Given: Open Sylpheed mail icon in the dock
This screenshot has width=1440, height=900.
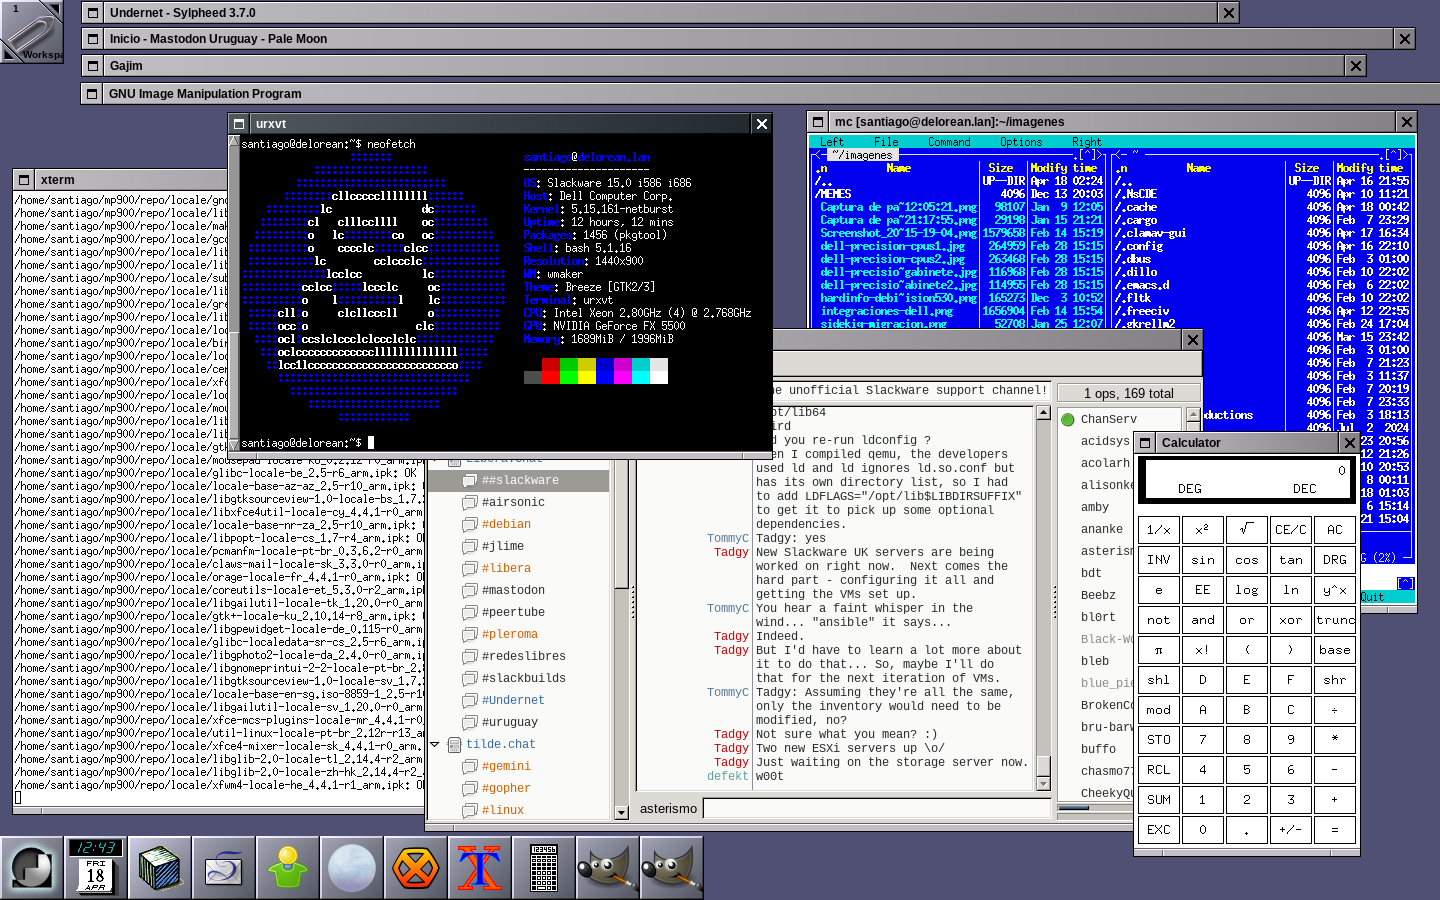Looking at the screenshot, I should pyautogui.click(x=224, y=868).
